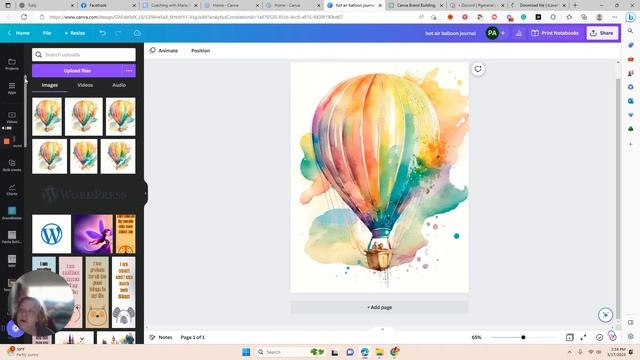Click the undo arrow in header

pos(102,33)
